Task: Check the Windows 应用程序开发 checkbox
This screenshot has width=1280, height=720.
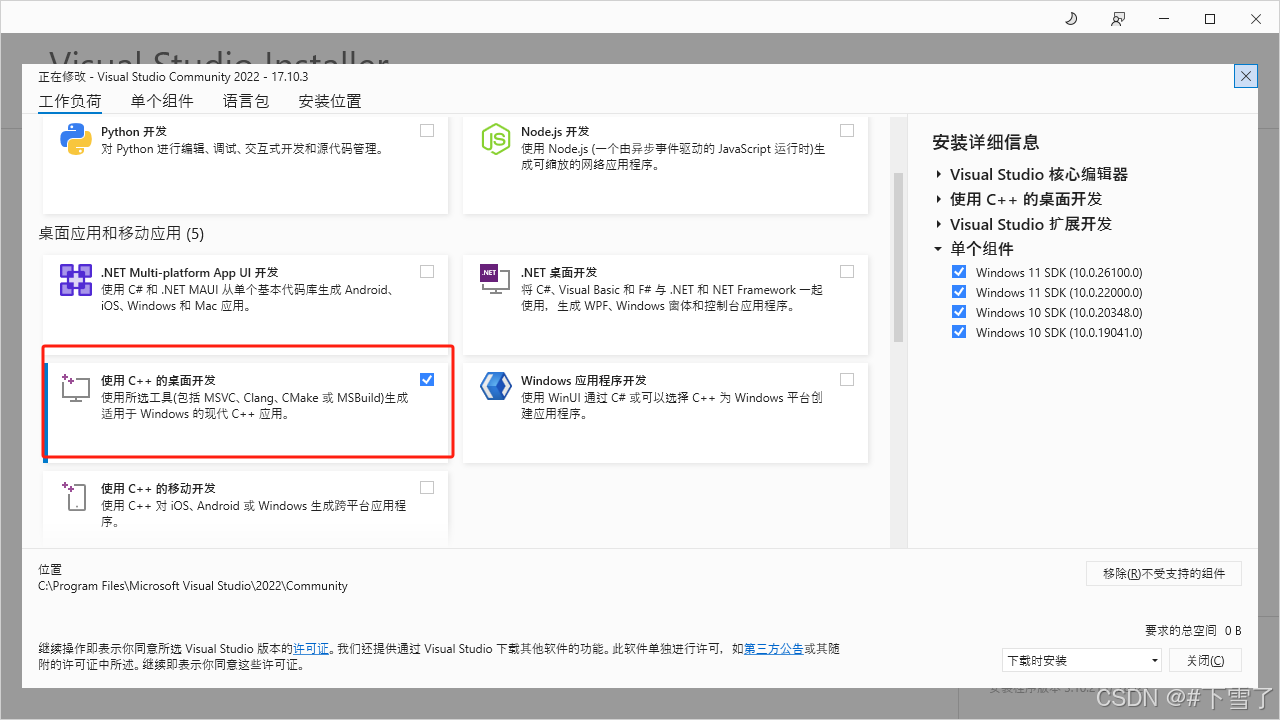Action: point(847,379)
